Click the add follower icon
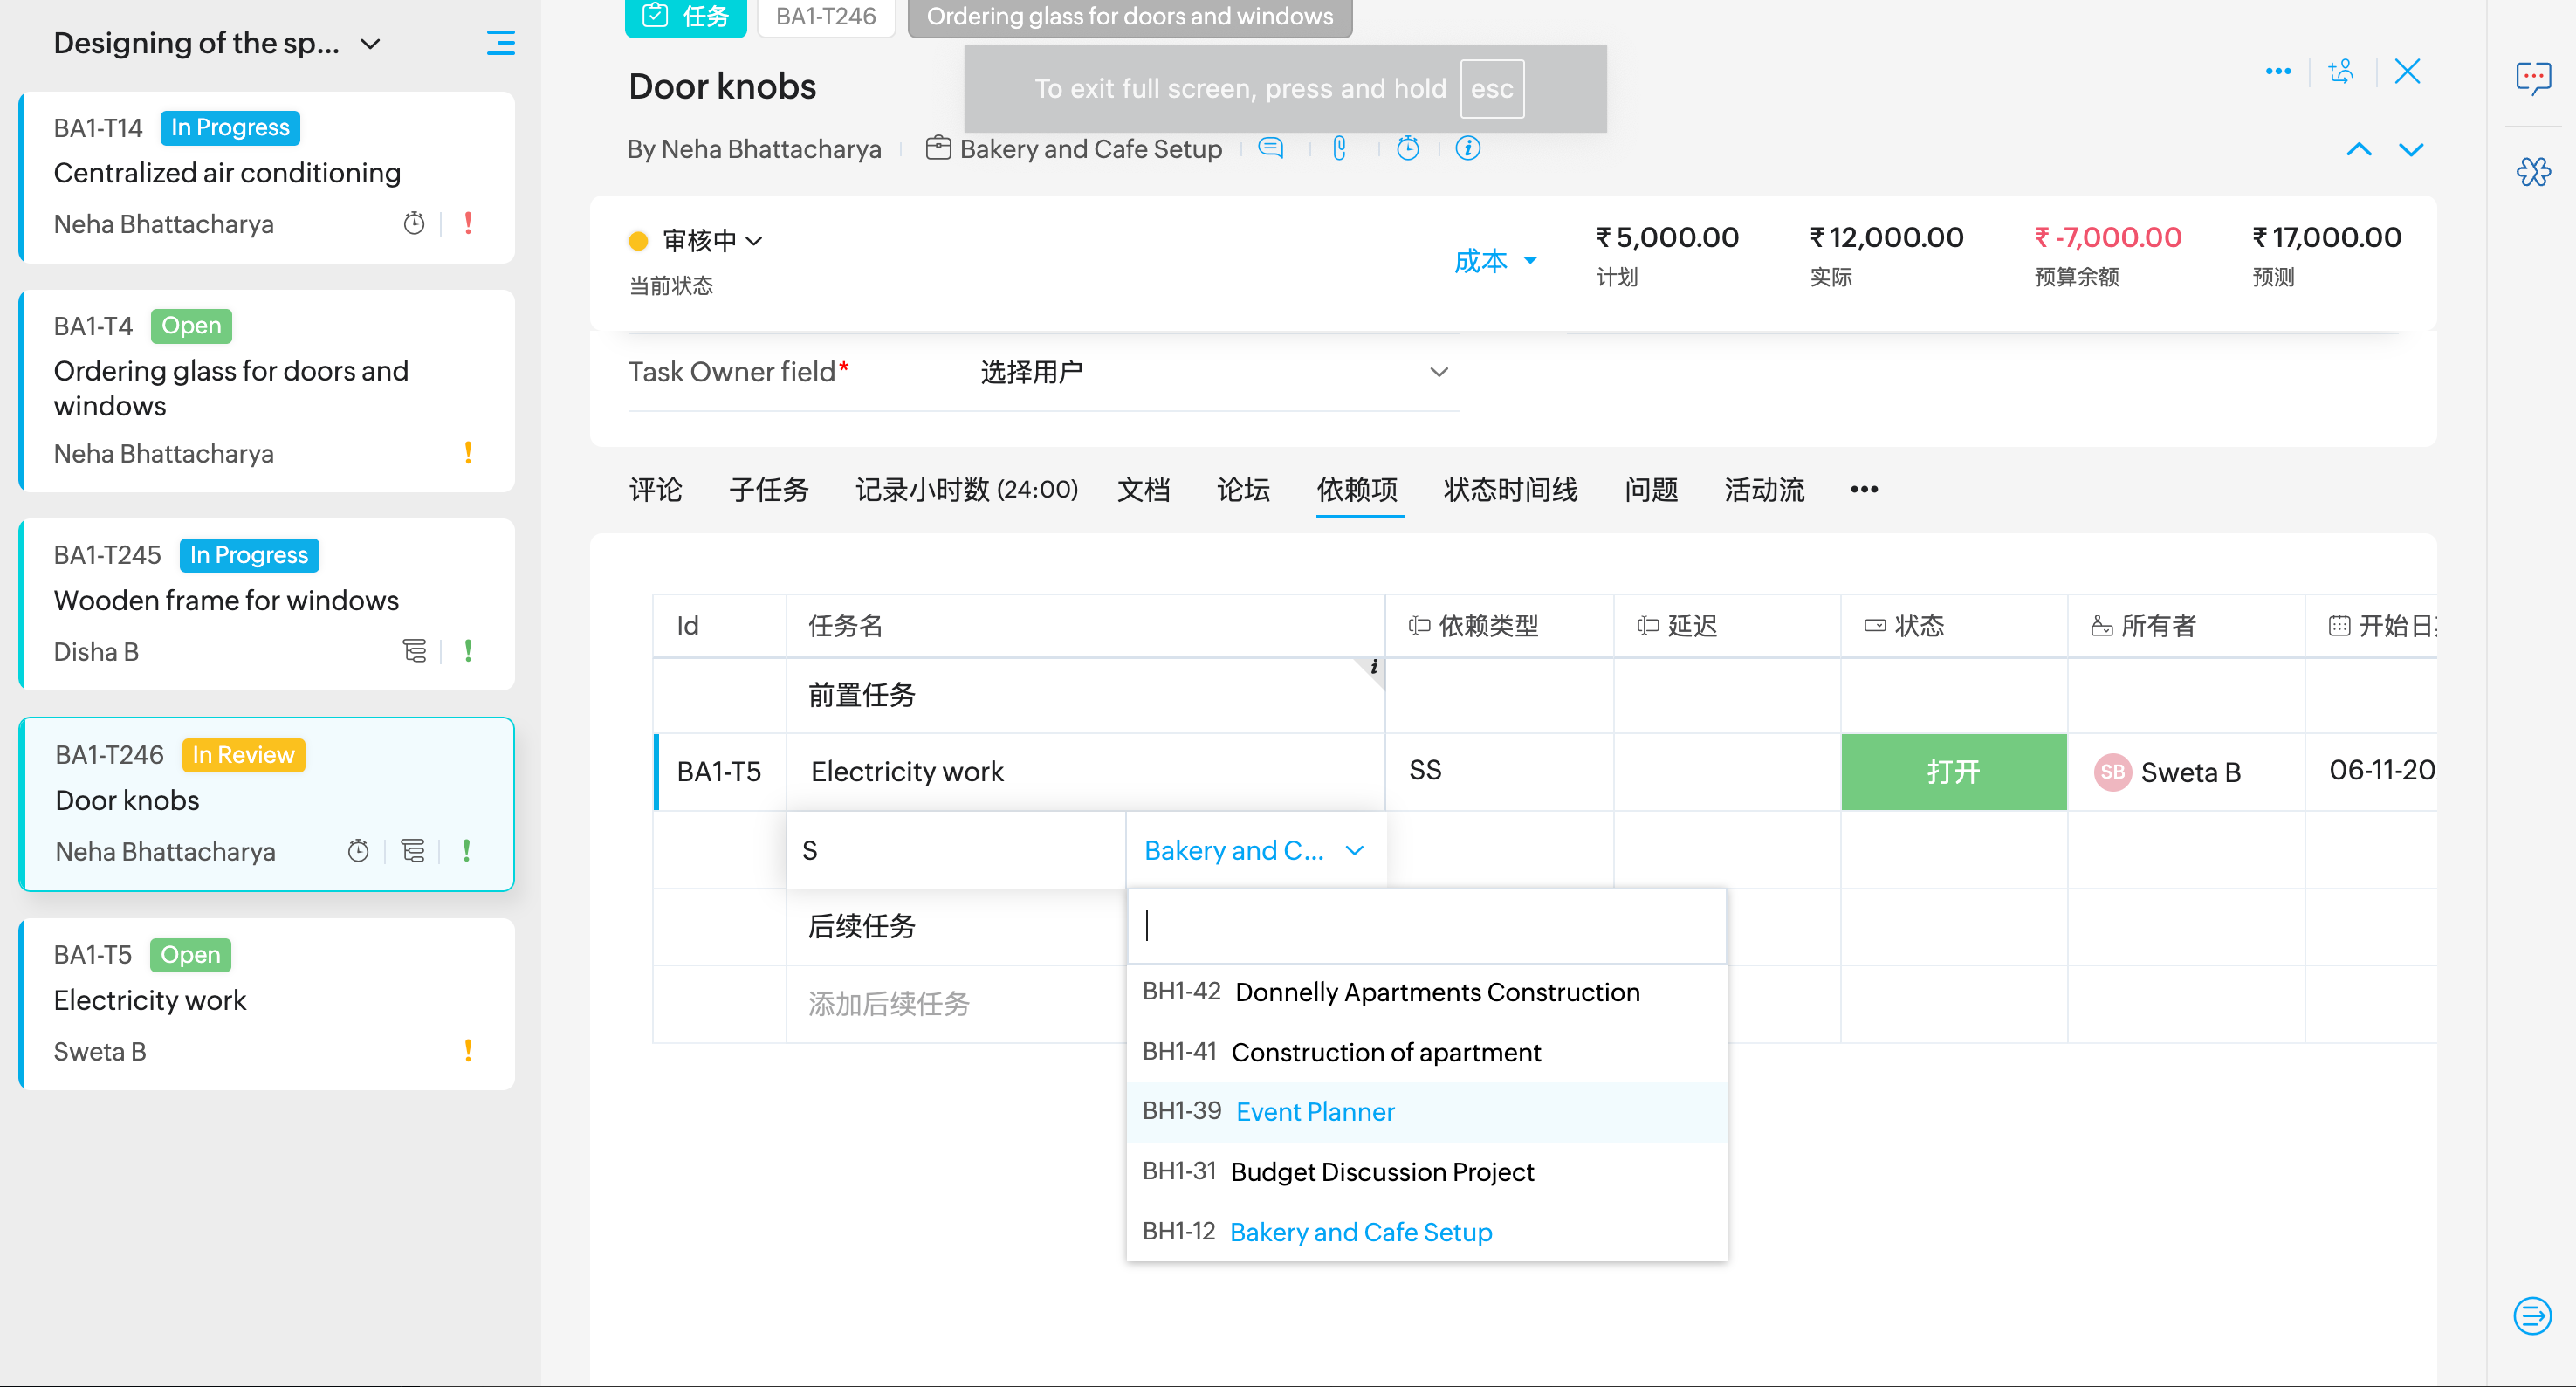This screenshot has height=1387, width=2576. pyautogui.click(x=2340, y=71)
